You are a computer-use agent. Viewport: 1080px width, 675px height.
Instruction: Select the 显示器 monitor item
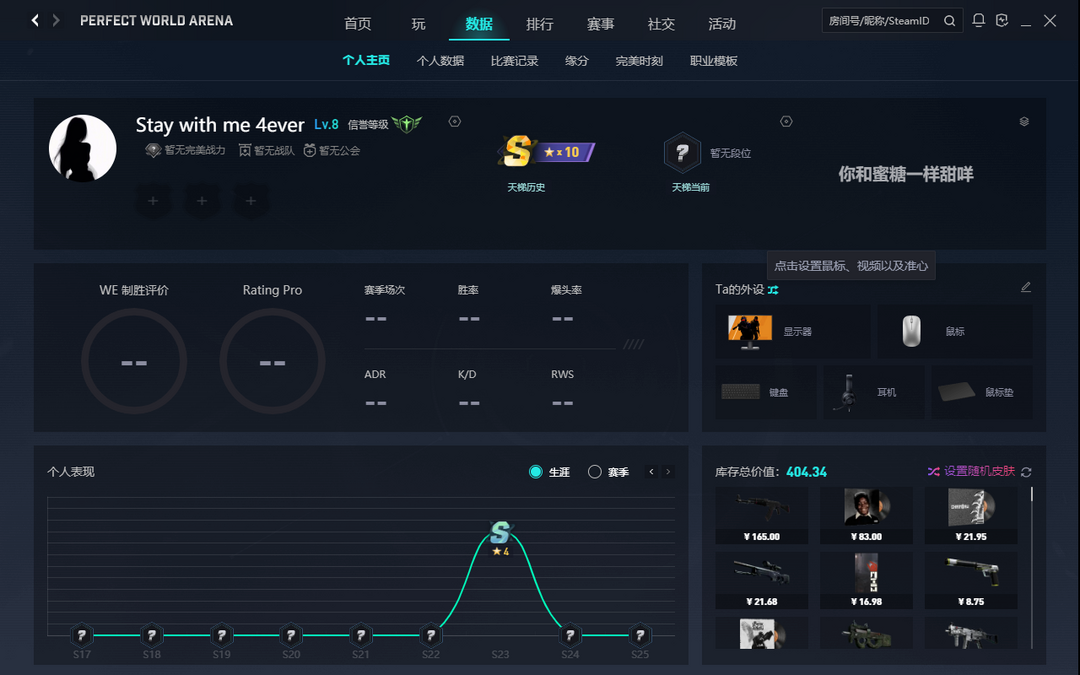pyautogui.click(x=792, y=331)
